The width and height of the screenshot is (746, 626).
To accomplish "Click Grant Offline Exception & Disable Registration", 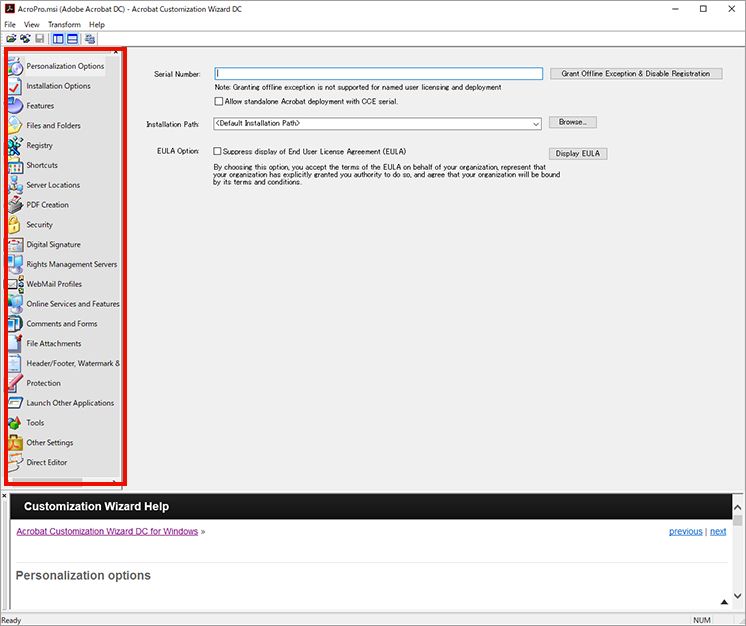I will click(x=636, y=74).
